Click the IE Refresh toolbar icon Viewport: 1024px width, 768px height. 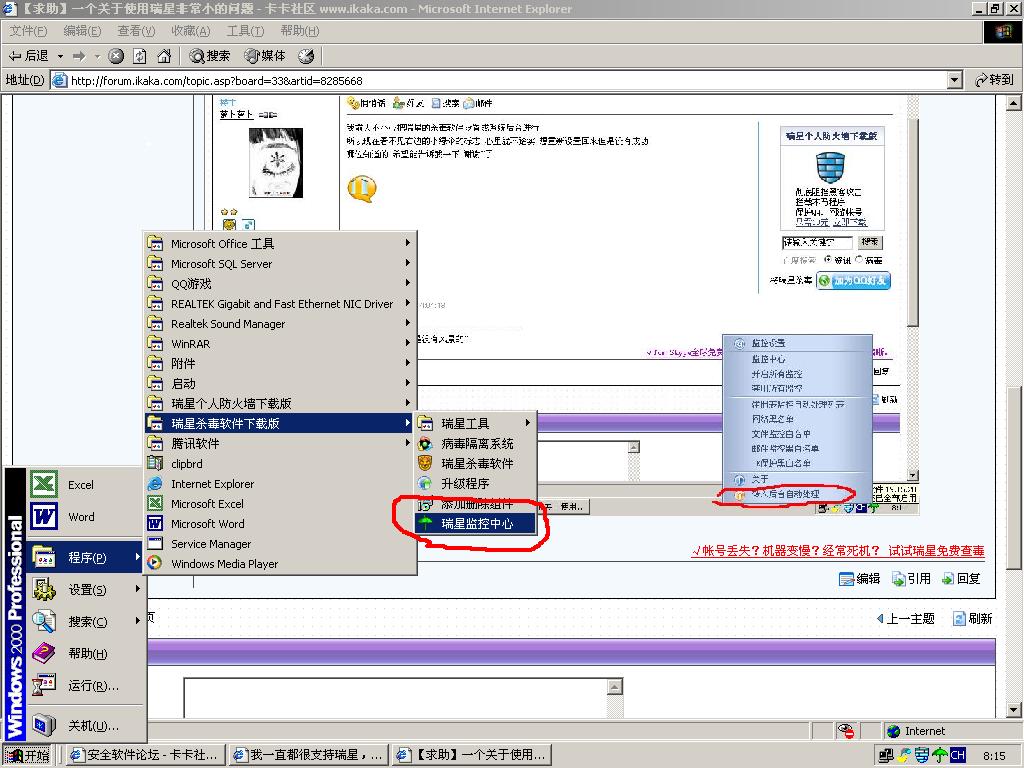click(140, 56)
